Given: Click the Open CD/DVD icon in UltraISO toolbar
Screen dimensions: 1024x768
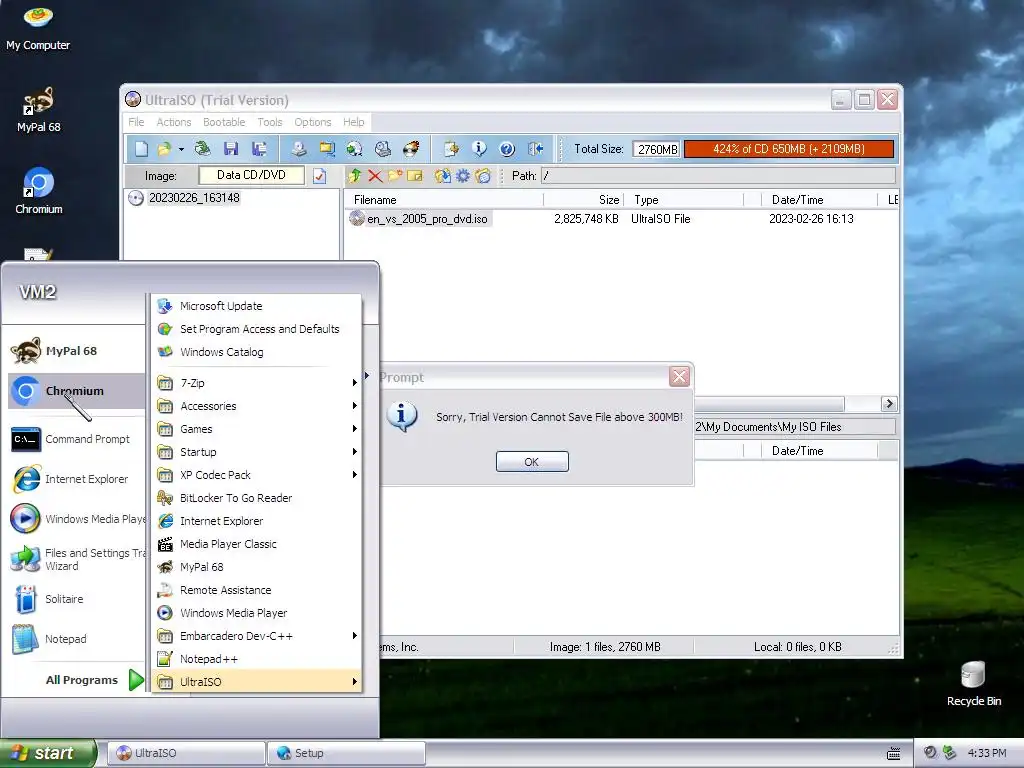Looking at the screenshot, I should 202,149.
